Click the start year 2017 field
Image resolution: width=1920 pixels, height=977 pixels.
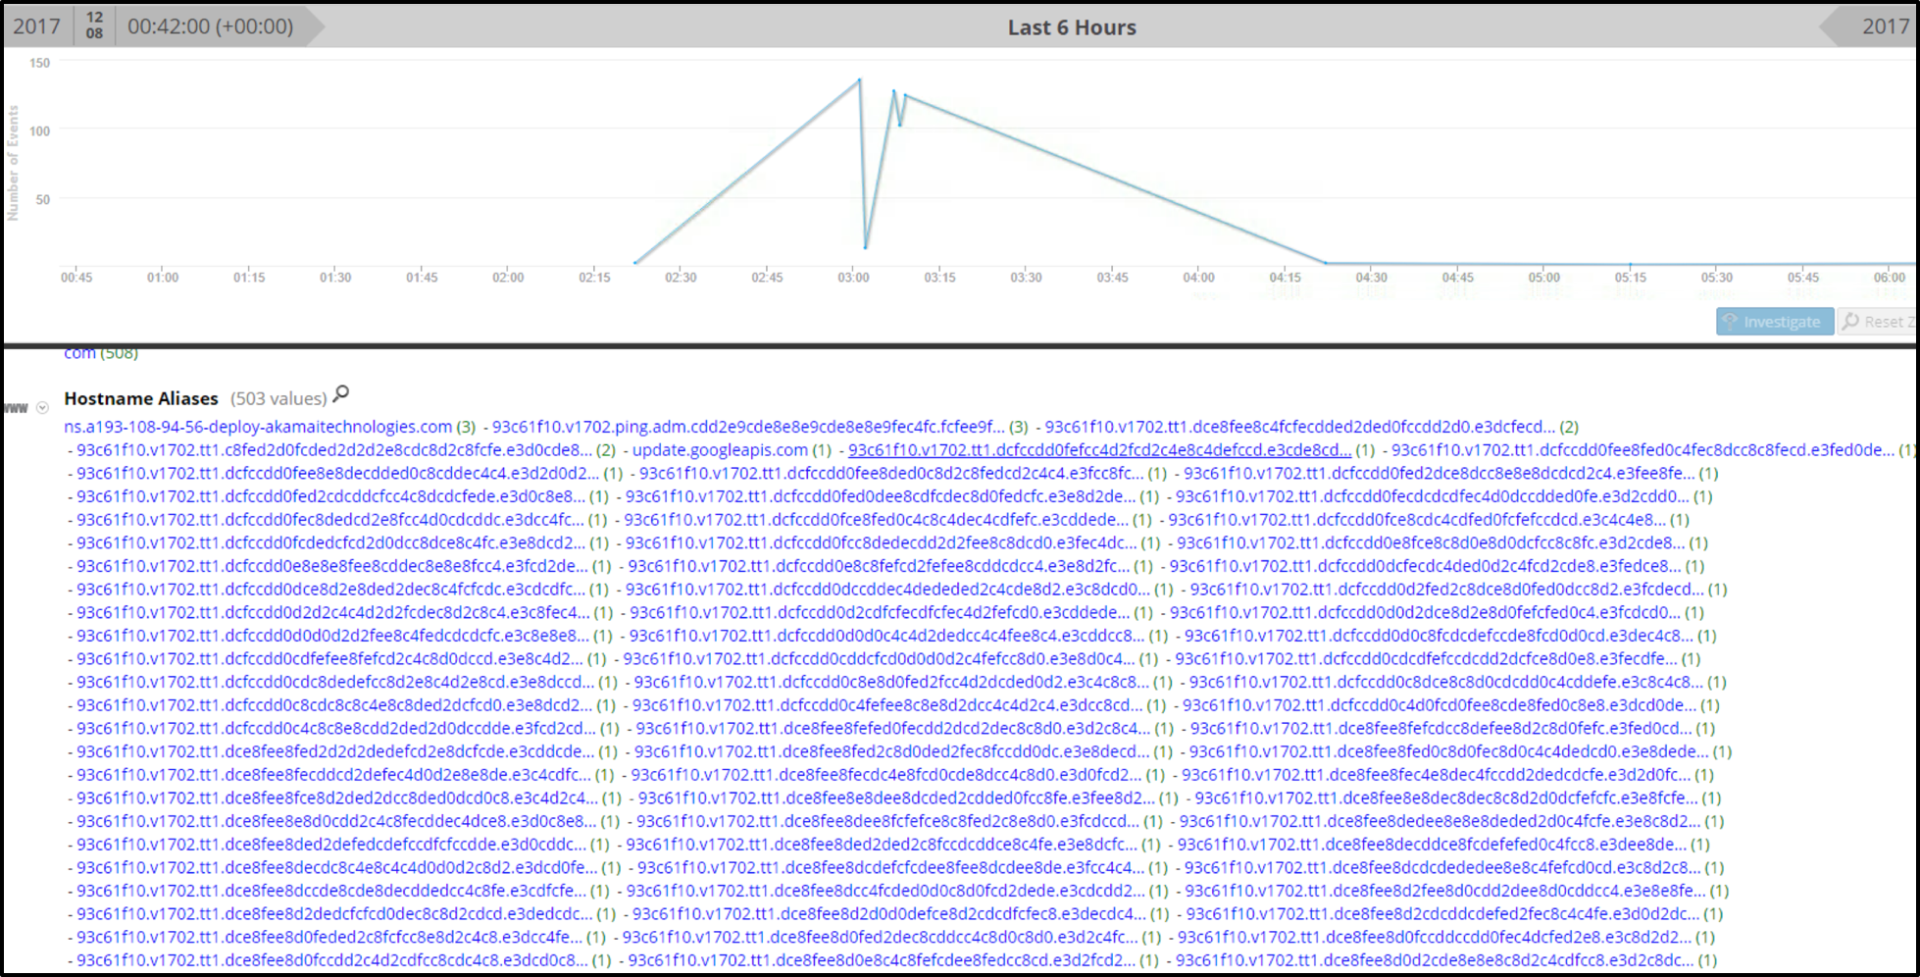tap(37, 26)
